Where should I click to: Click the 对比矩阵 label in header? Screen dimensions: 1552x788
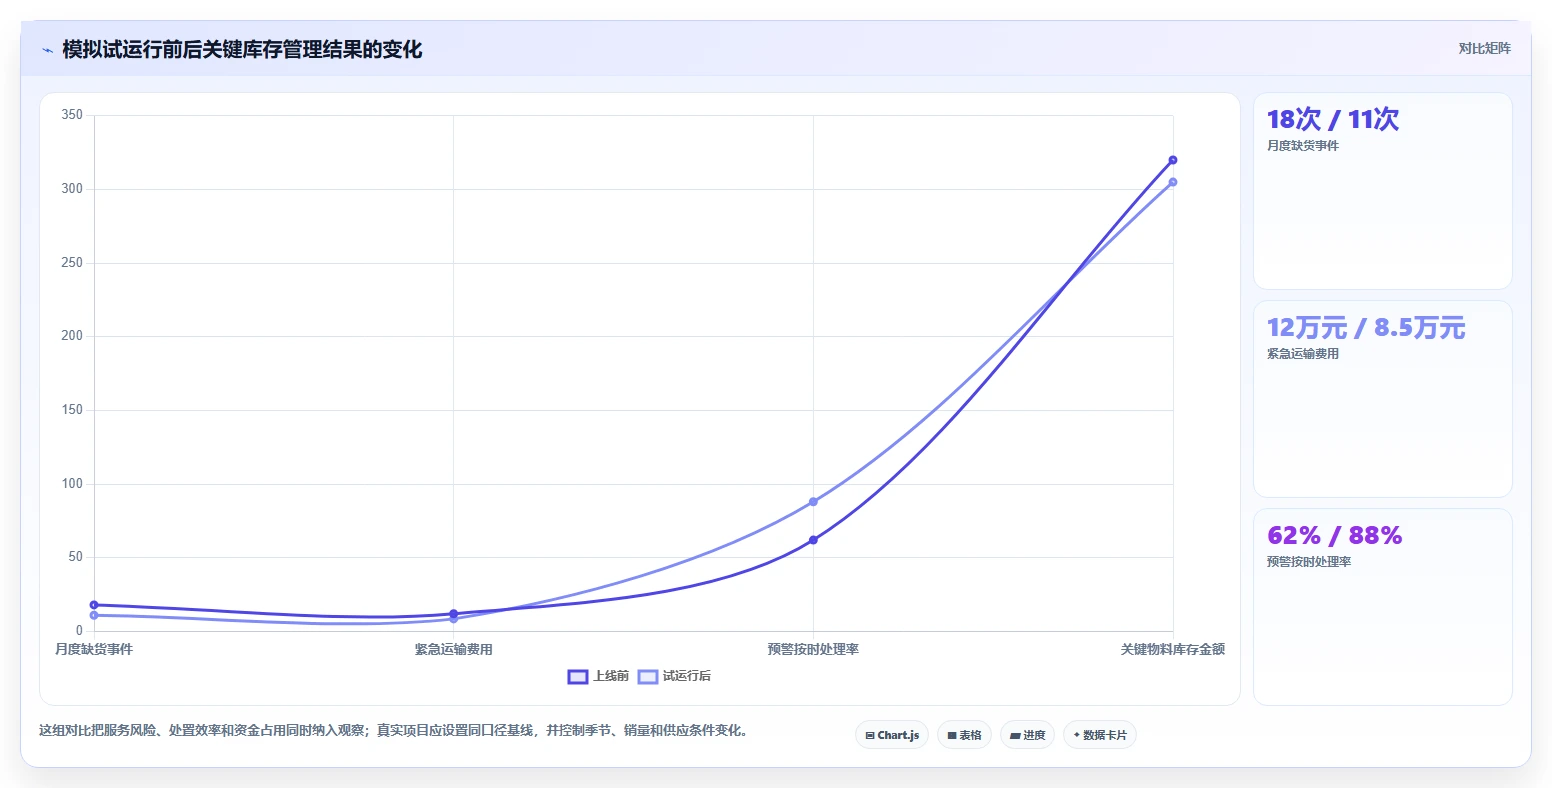pyautogui.click(x=1485, y=48)
